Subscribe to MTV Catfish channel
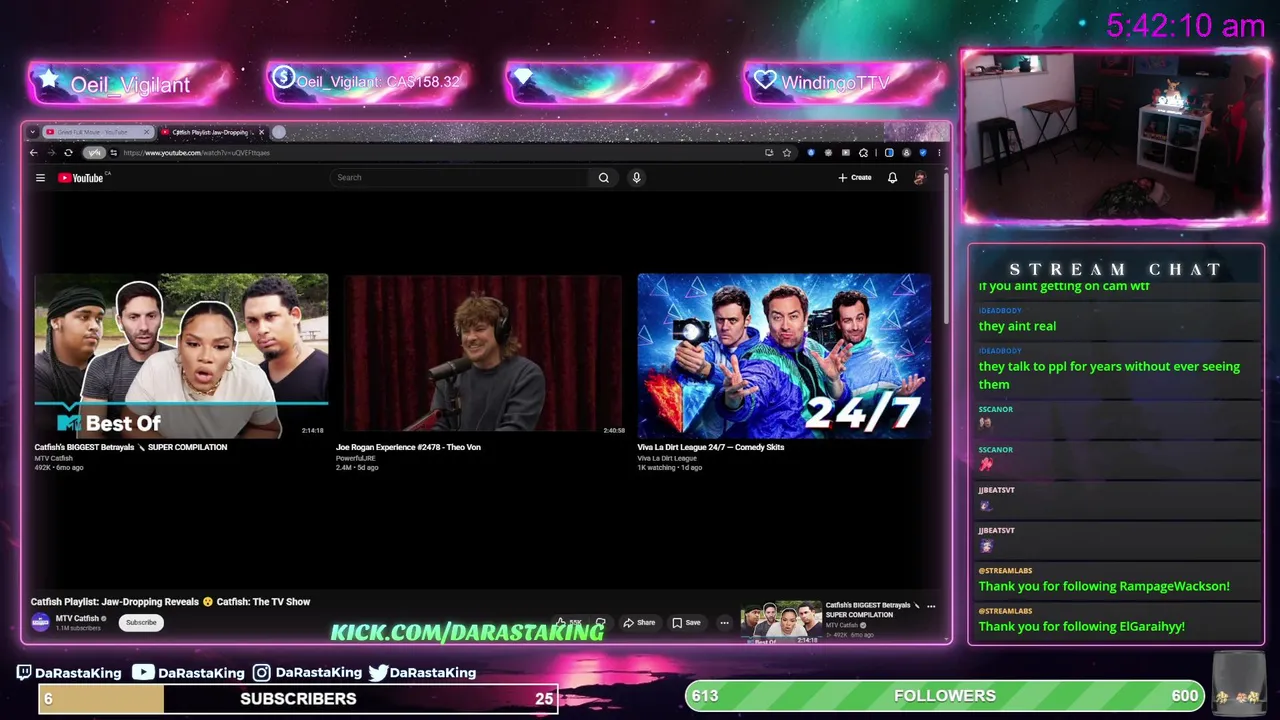Image resolution: width=1280 pixels, height=720 pixels. click(x=141, y=623)
